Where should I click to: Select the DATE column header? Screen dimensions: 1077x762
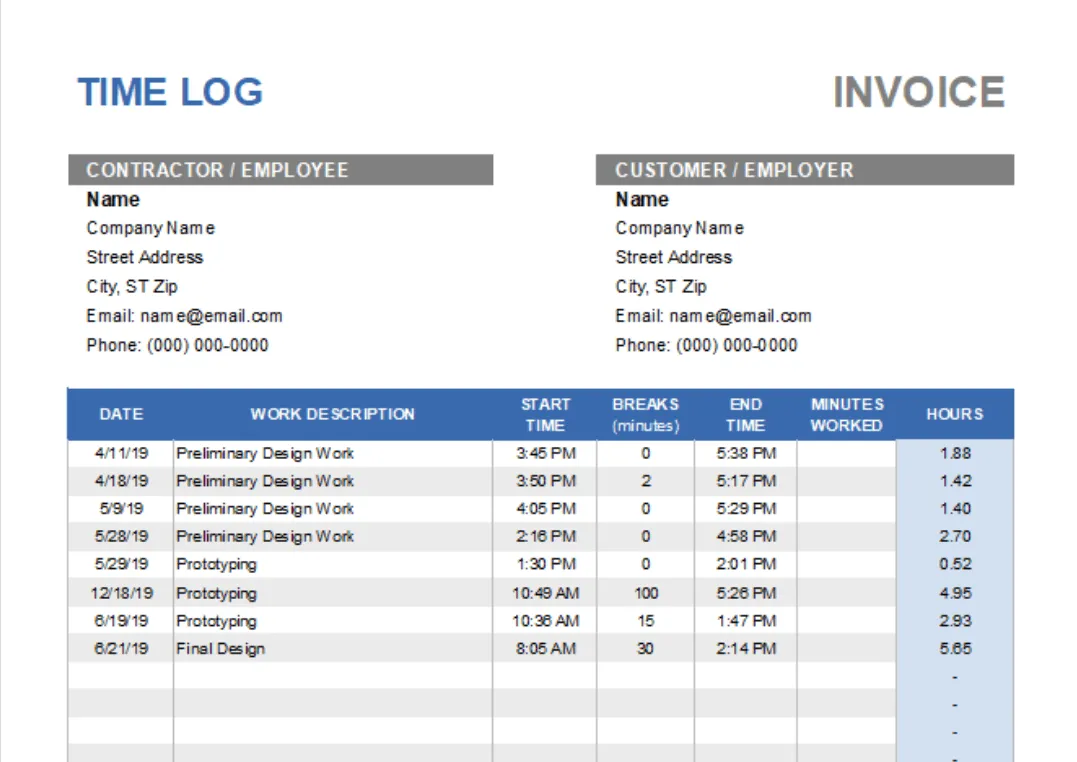[121, 414]
